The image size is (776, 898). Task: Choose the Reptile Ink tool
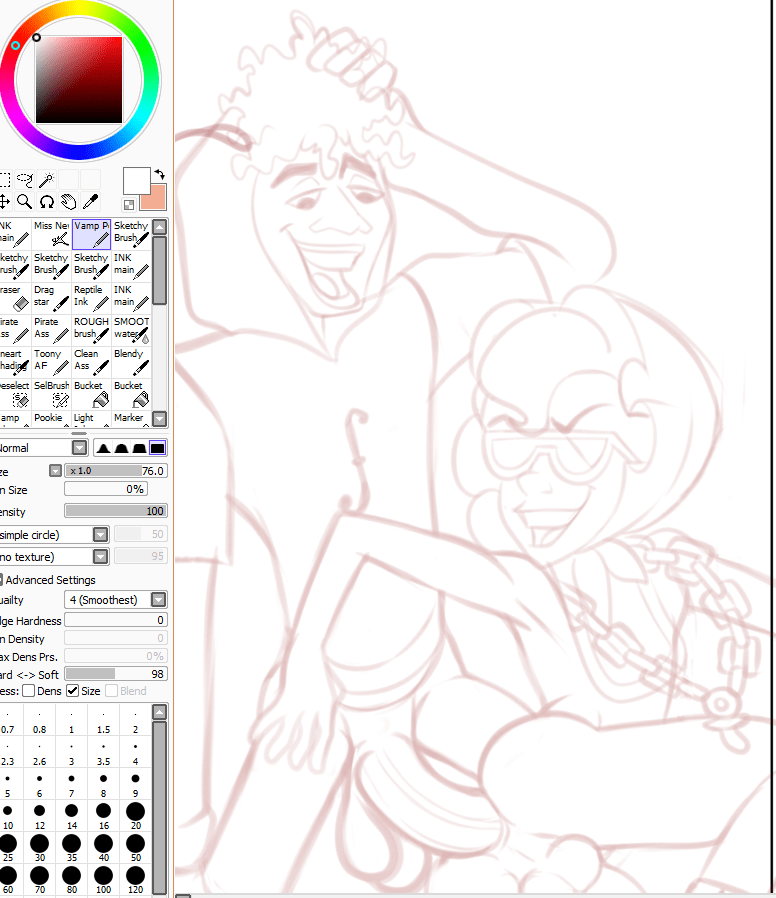point(92,298)
